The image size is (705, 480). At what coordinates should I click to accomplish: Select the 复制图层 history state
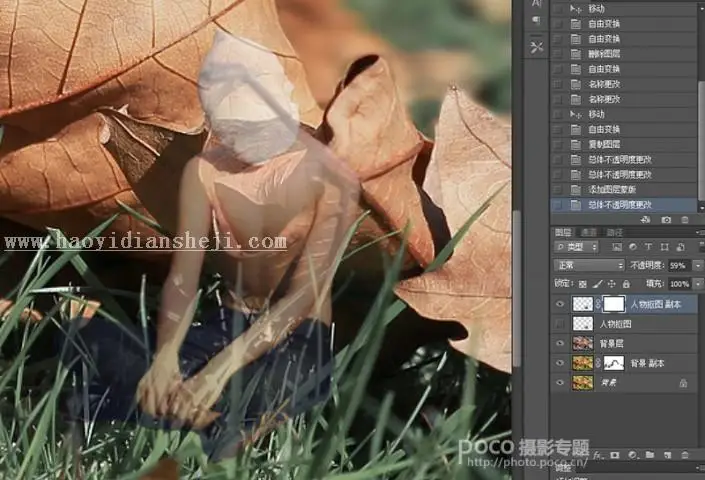(x=624, y=145)
